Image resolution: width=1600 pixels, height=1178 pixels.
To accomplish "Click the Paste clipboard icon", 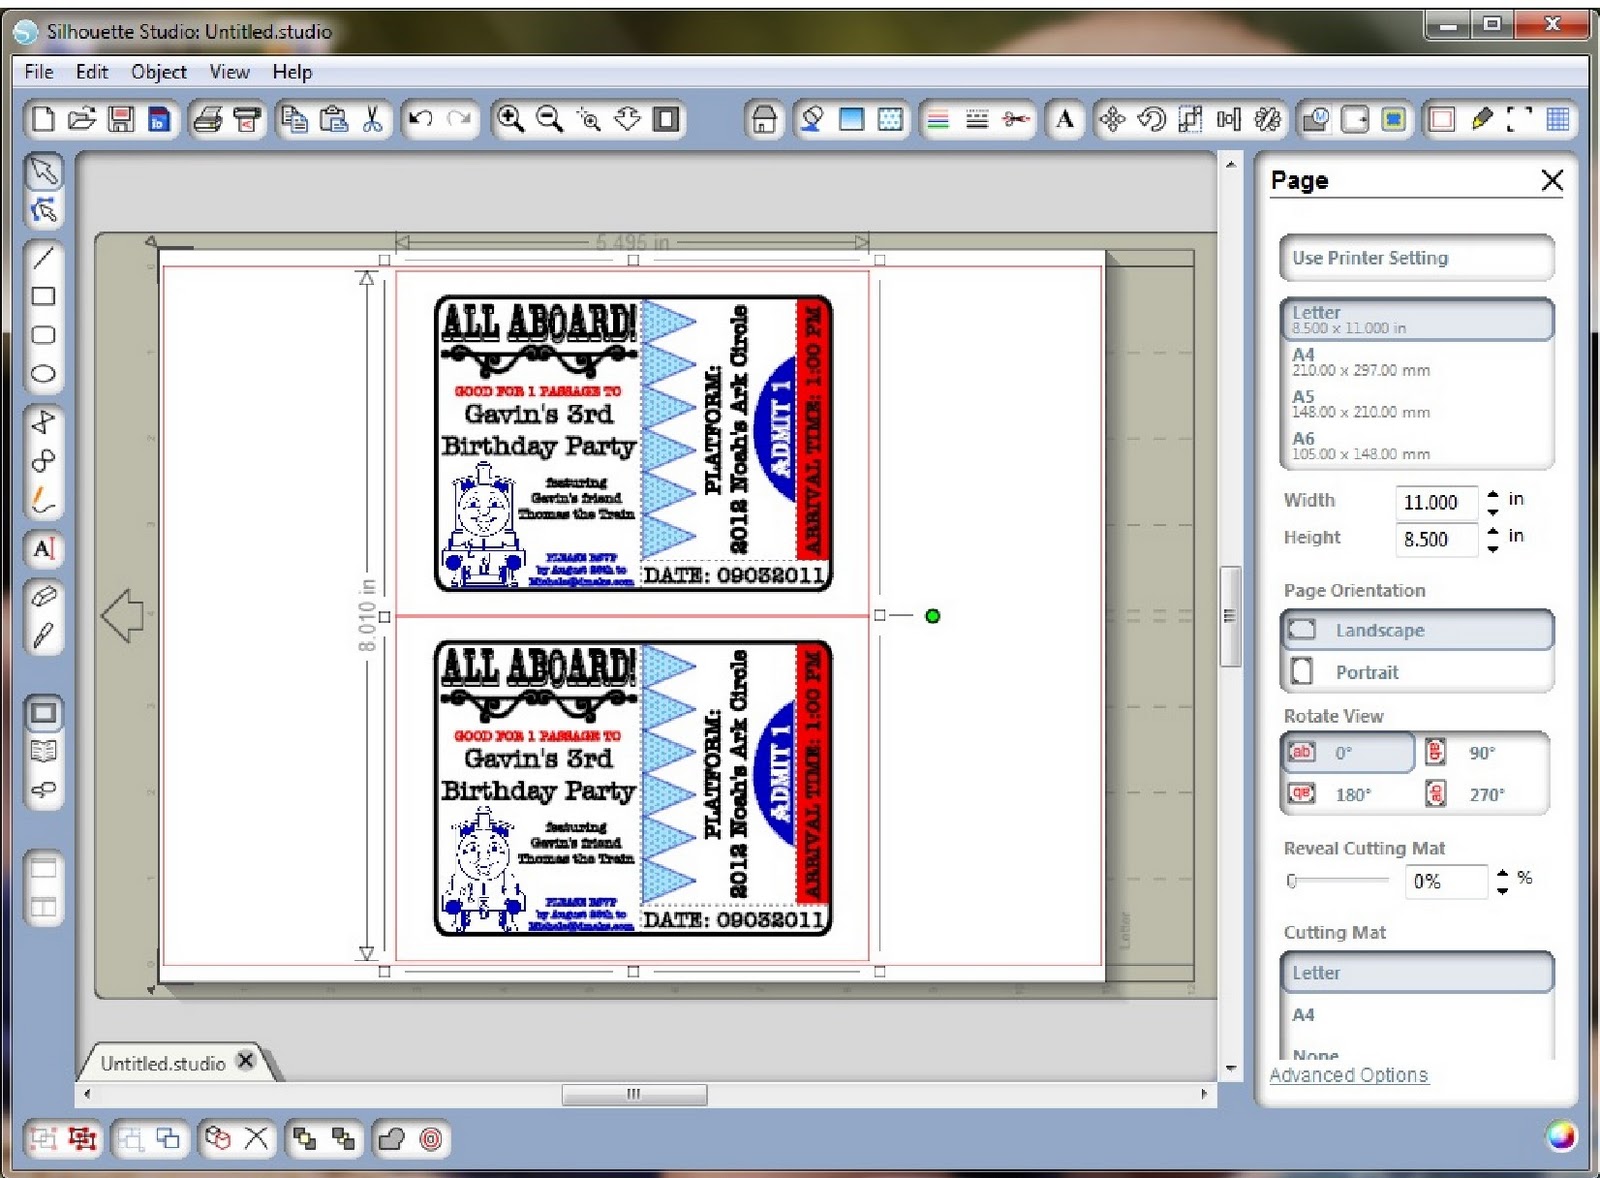I will coord(333,120).
